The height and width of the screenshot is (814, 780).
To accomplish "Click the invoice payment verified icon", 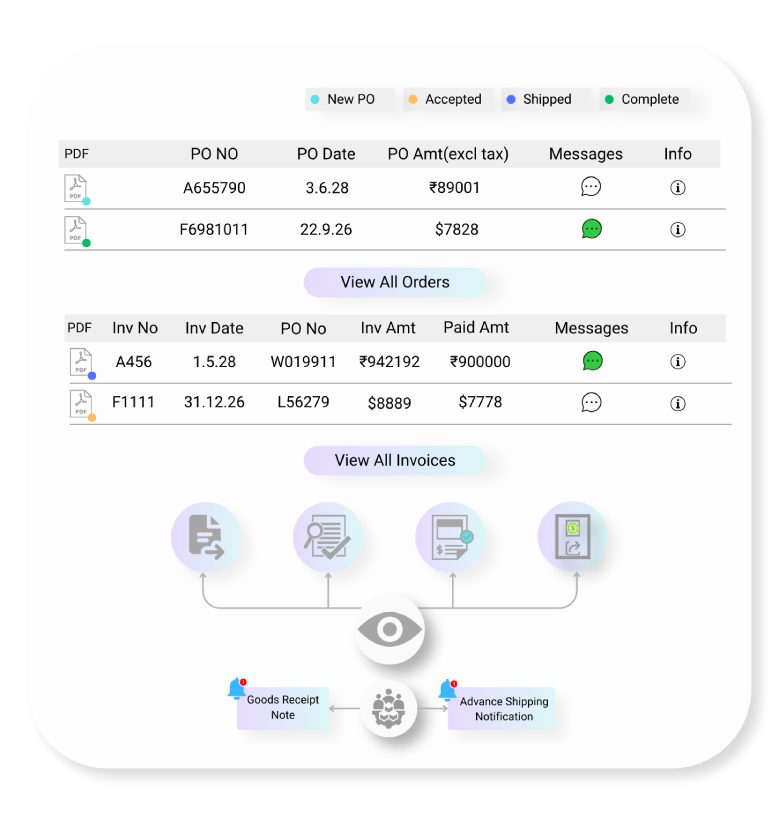I will 451,537.
